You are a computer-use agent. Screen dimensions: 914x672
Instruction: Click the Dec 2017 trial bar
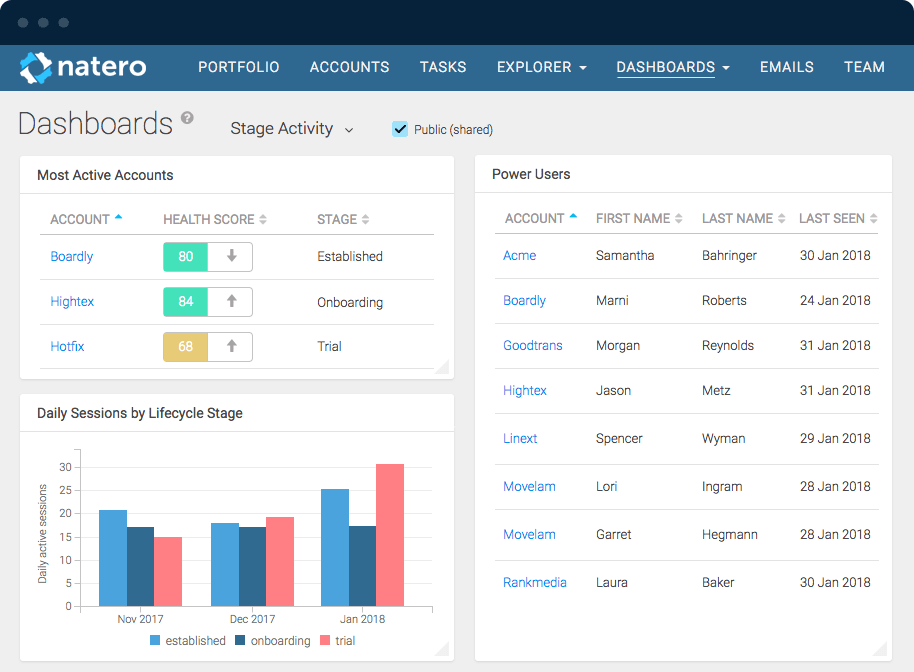click(x=280, y=561)
